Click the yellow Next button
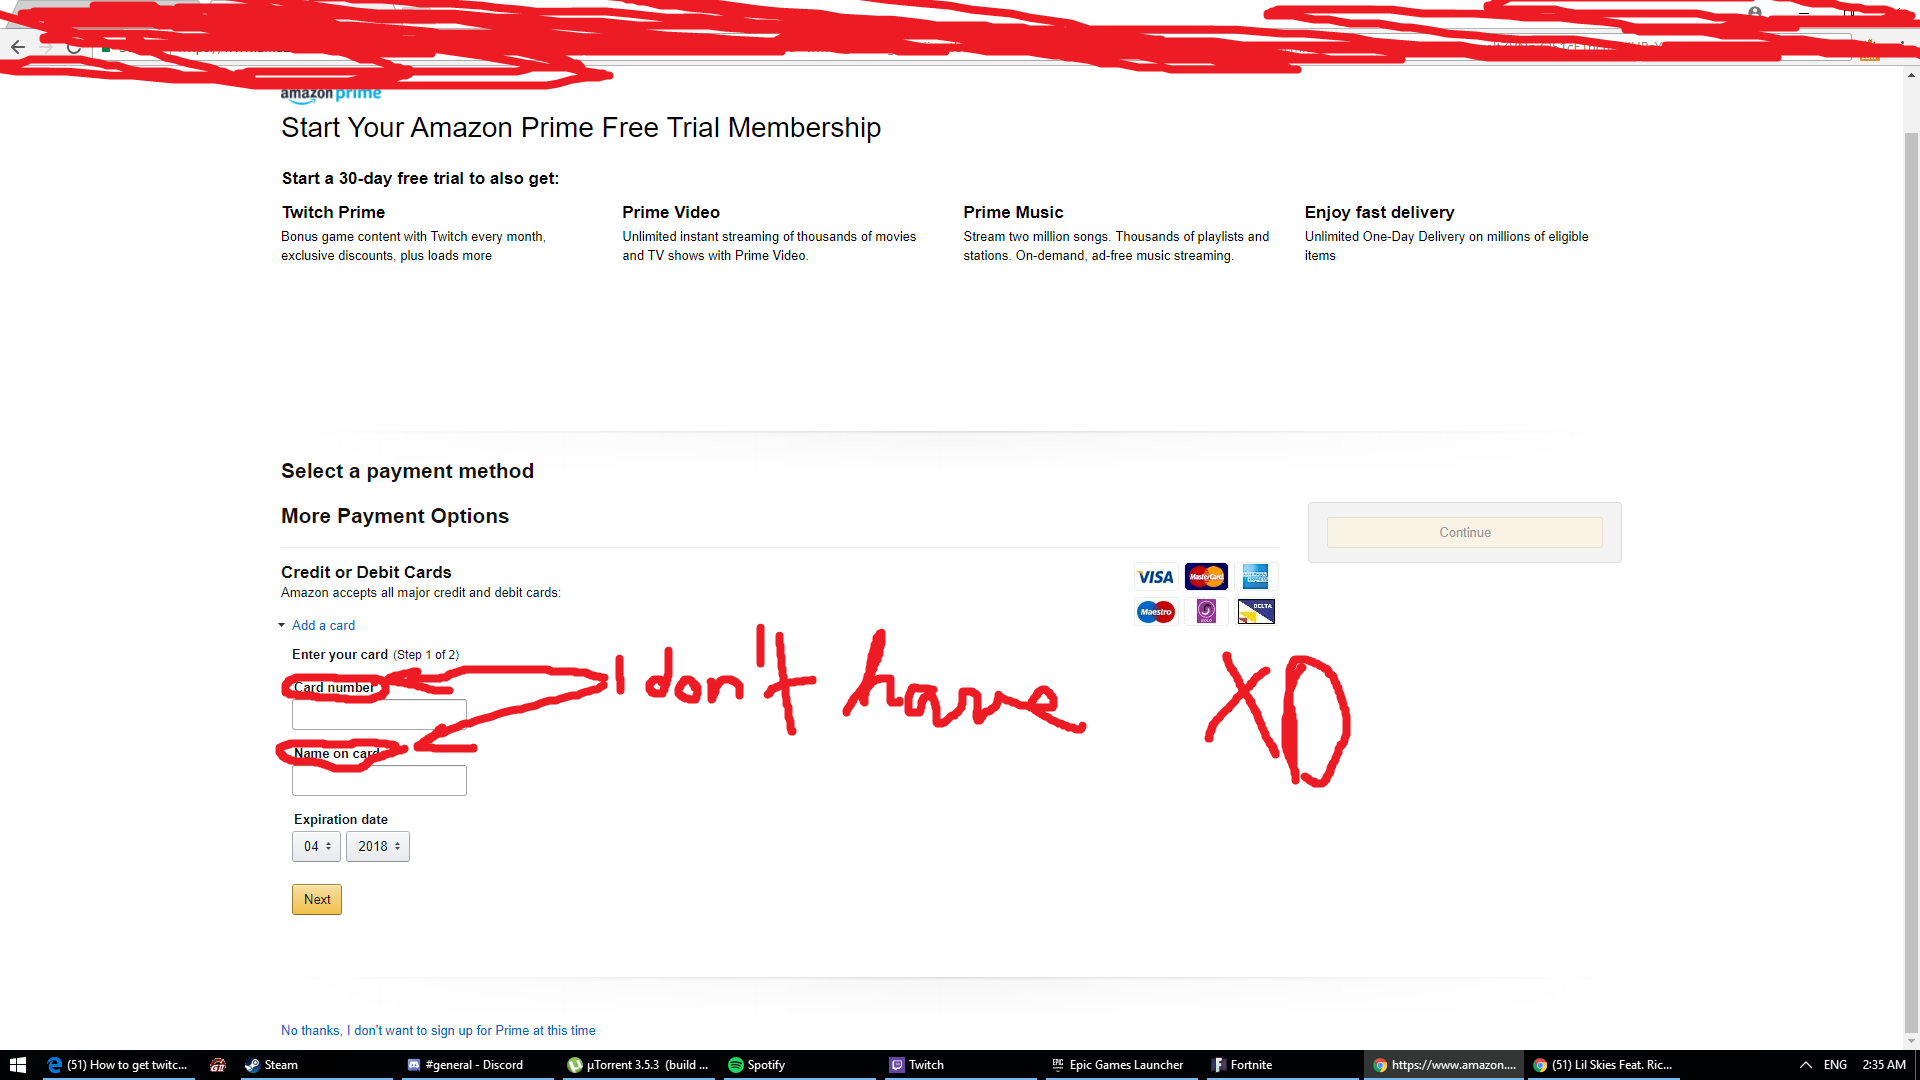This screenshot has height=1080, width=1920. (317, 899)
